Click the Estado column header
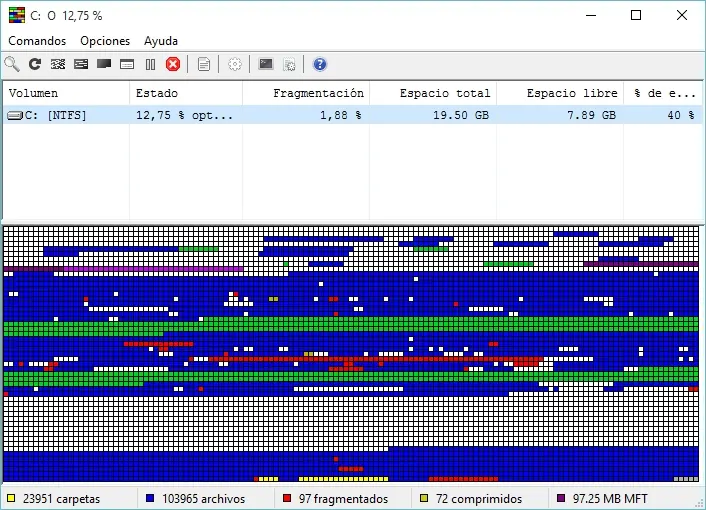This screenshot has height=510, width=706. [186, 93]
